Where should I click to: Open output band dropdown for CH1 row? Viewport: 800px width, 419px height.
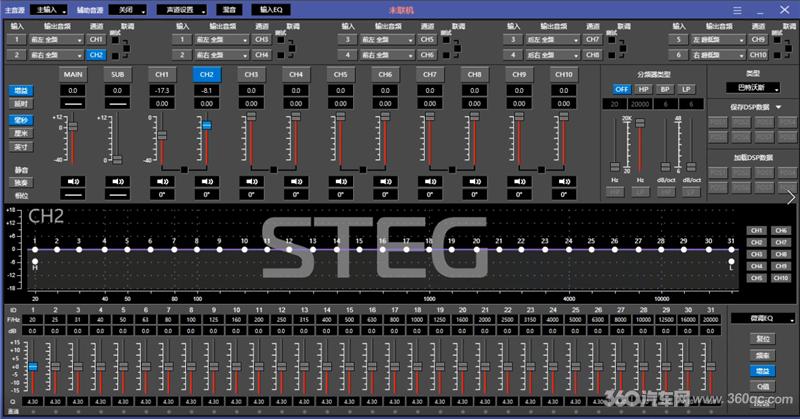click(x=56, y=40)
